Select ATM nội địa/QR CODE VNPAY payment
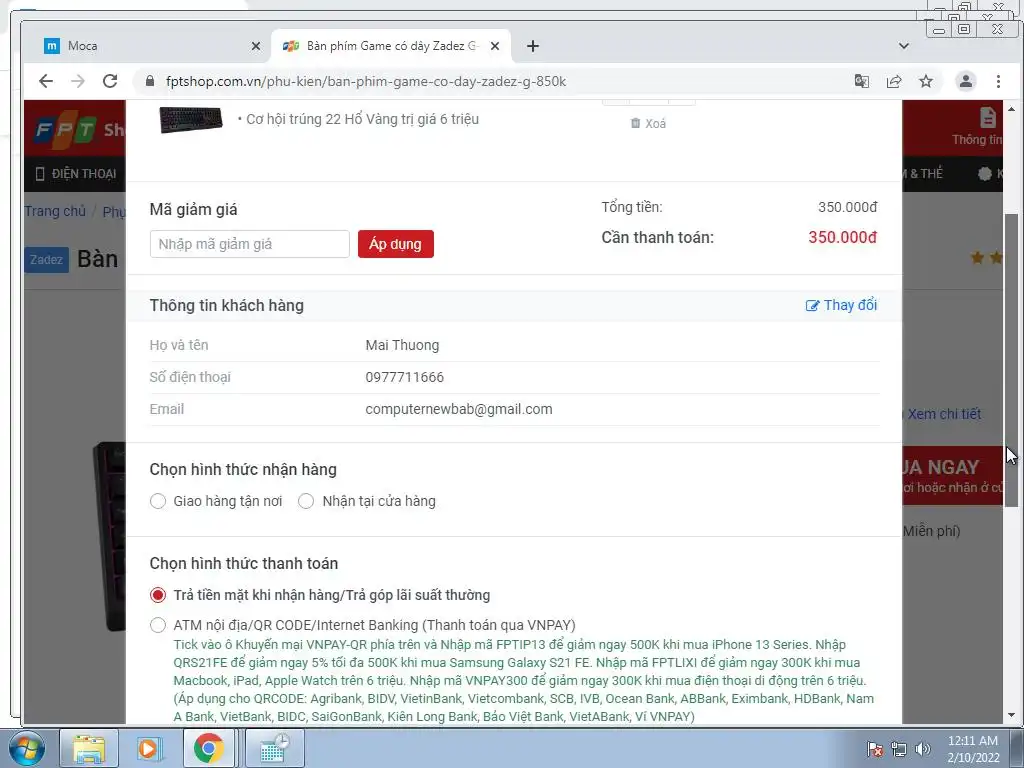This screenshot has height=768, width=1024. (158, 625)
